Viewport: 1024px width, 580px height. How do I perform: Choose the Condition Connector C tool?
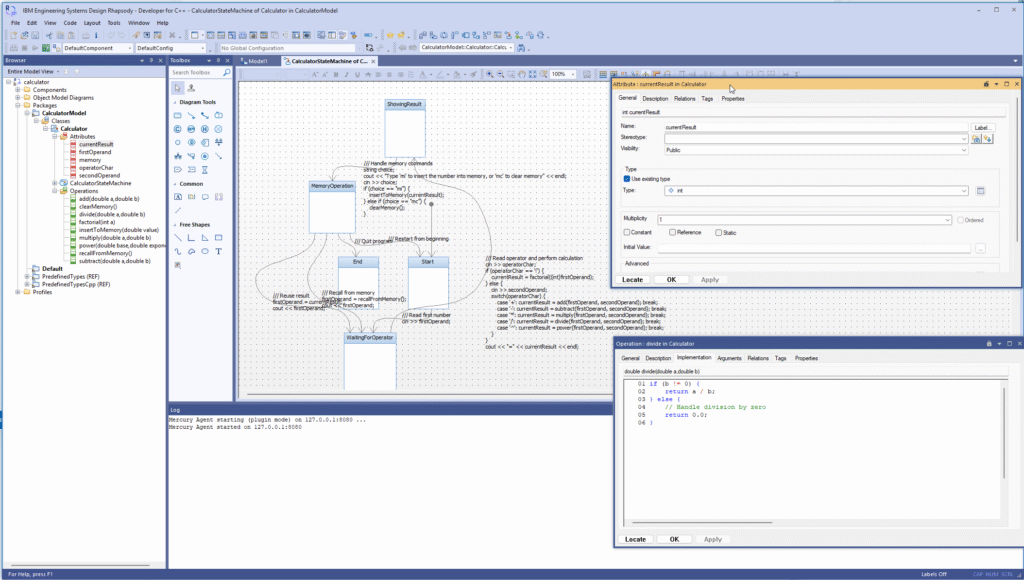click(178, 129)
